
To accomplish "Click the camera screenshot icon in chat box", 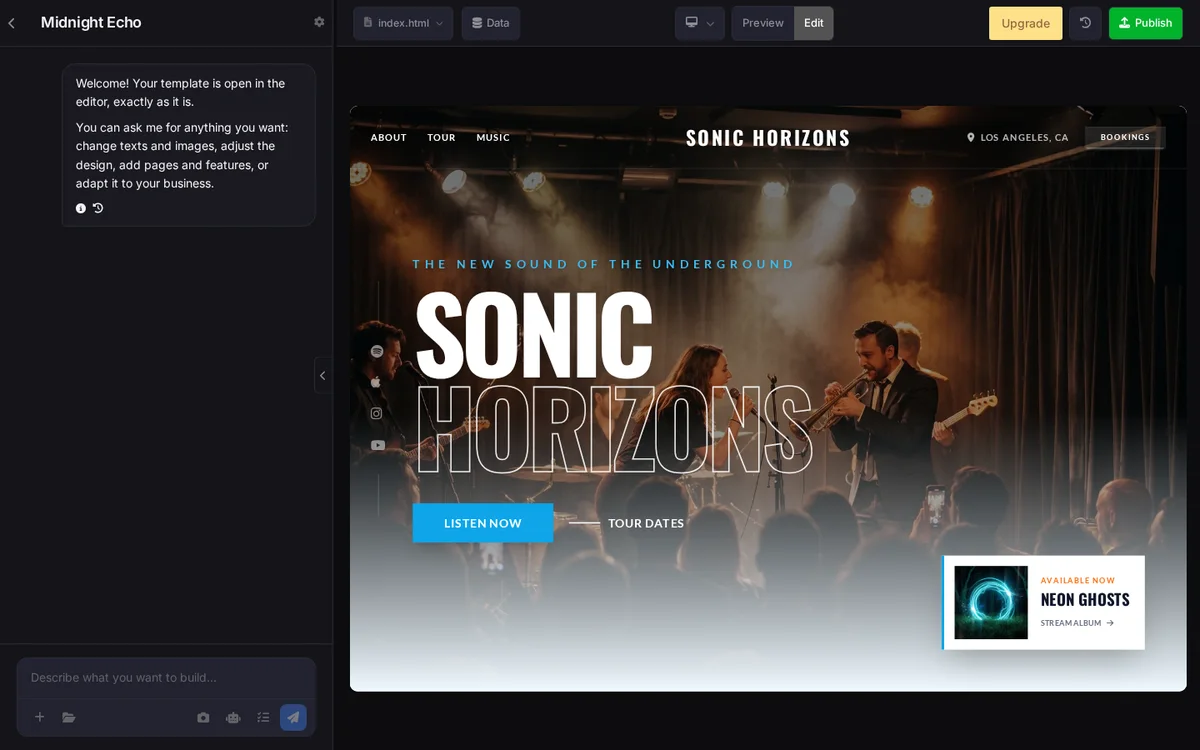I will pyautogui.click(x=204, y=717).
